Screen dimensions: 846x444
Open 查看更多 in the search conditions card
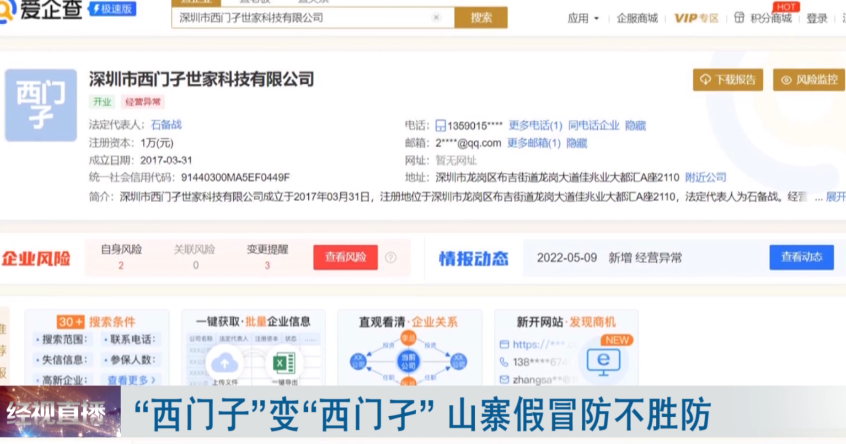[x=131, y=380]
